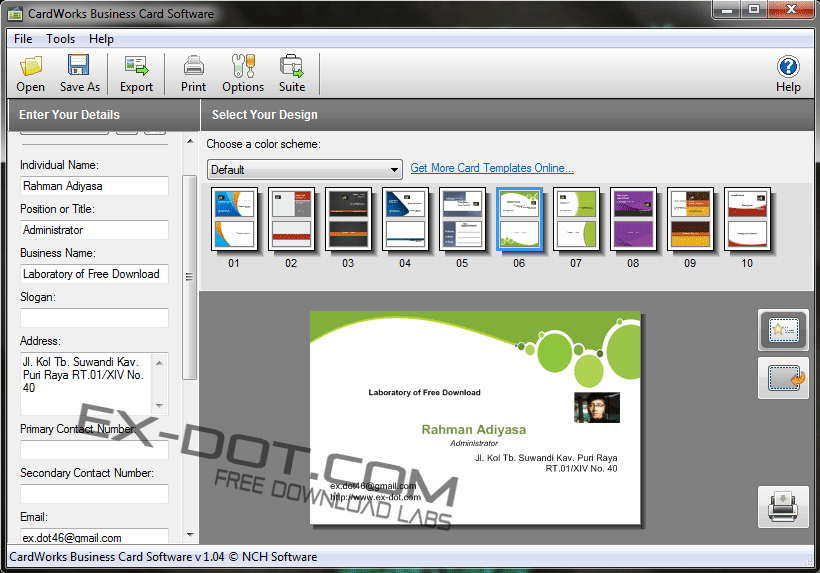Click the Rahman Adiyasa name on card preview
This screenshot has width=820, height=573.
[x=474, y=430]
